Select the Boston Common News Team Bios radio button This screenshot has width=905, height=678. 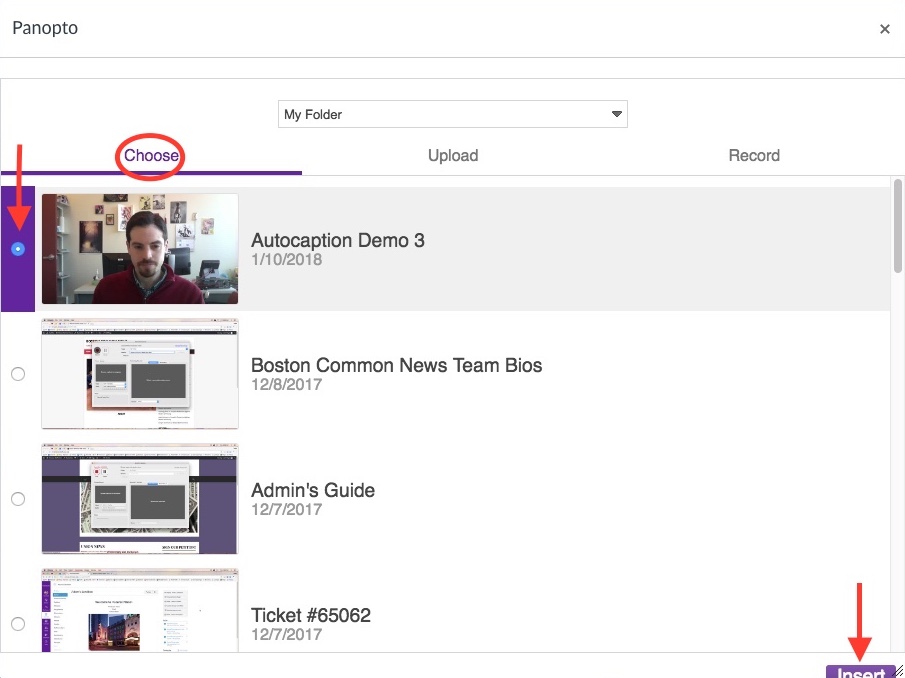click(18, 374)
